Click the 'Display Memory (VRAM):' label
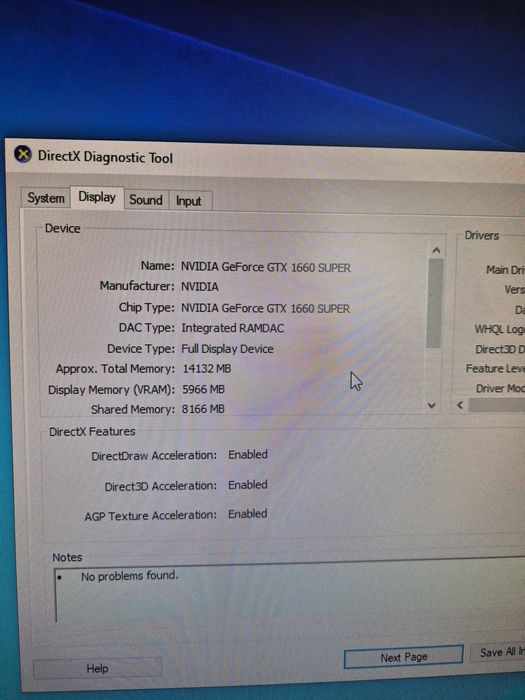Image resolution: width=525 pixels, height=700 pixels. pyautogui.click(x=112, y=390)
